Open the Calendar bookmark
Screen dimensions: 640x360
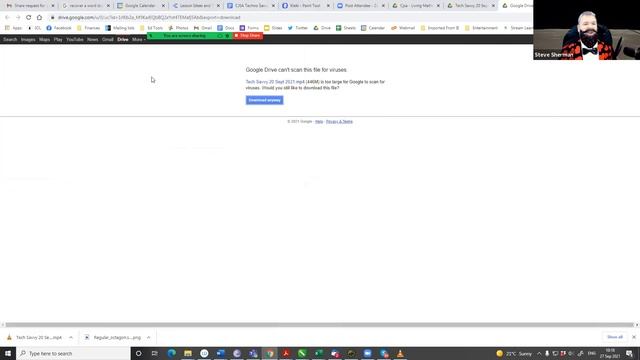373,28
